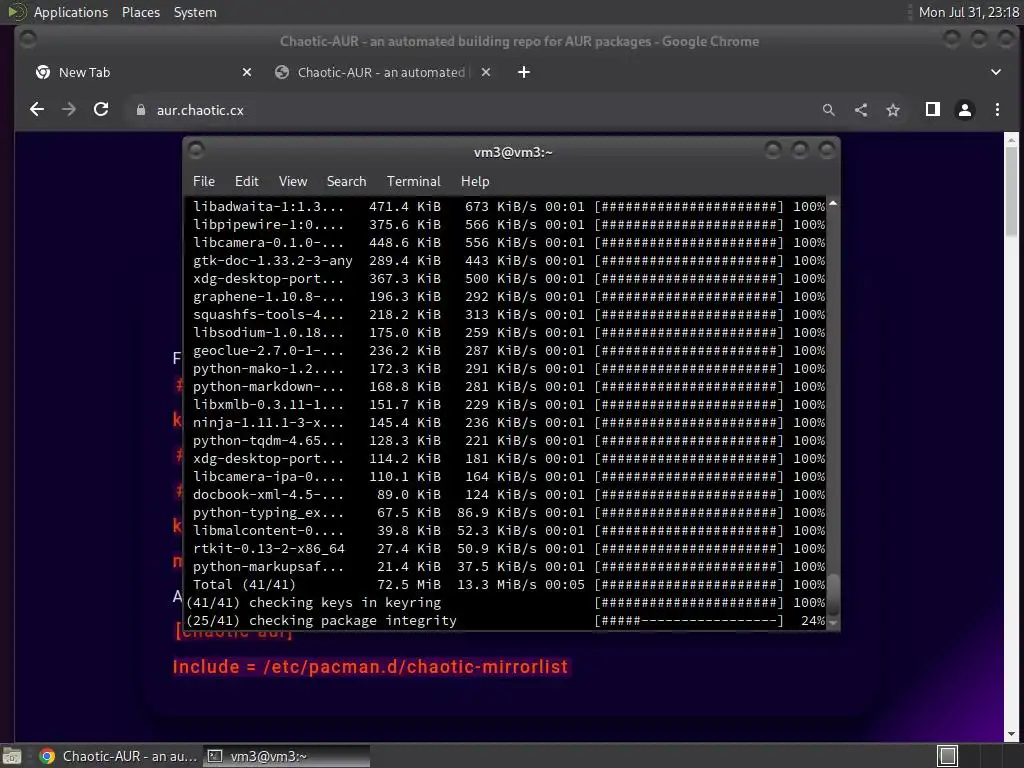Click the ninja-1.11.1-3-x... line
This screenshot has height=768, width=1024.
coord(509,423)
